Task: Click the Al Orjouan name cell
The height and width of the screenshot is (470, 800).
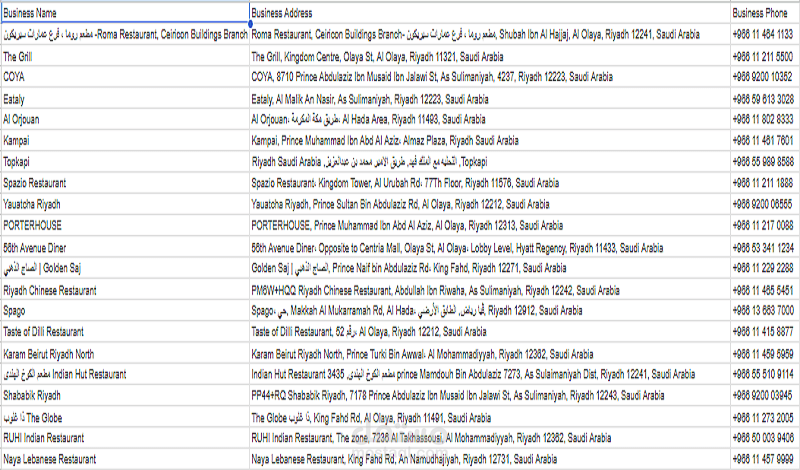Action: [x=125, y=119]
